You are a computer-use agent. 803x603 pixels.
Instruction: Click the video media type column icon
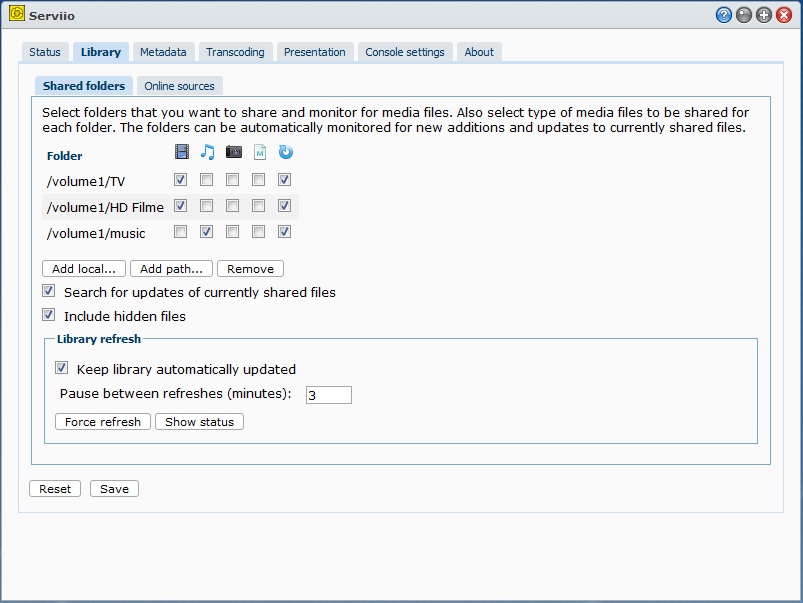point(181,152)
